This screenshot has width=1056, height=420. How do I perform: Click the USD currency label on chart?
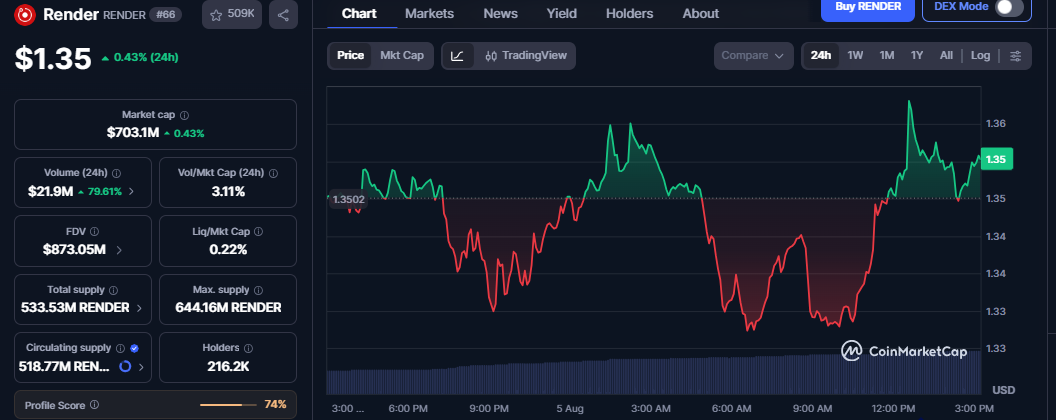1003,390
